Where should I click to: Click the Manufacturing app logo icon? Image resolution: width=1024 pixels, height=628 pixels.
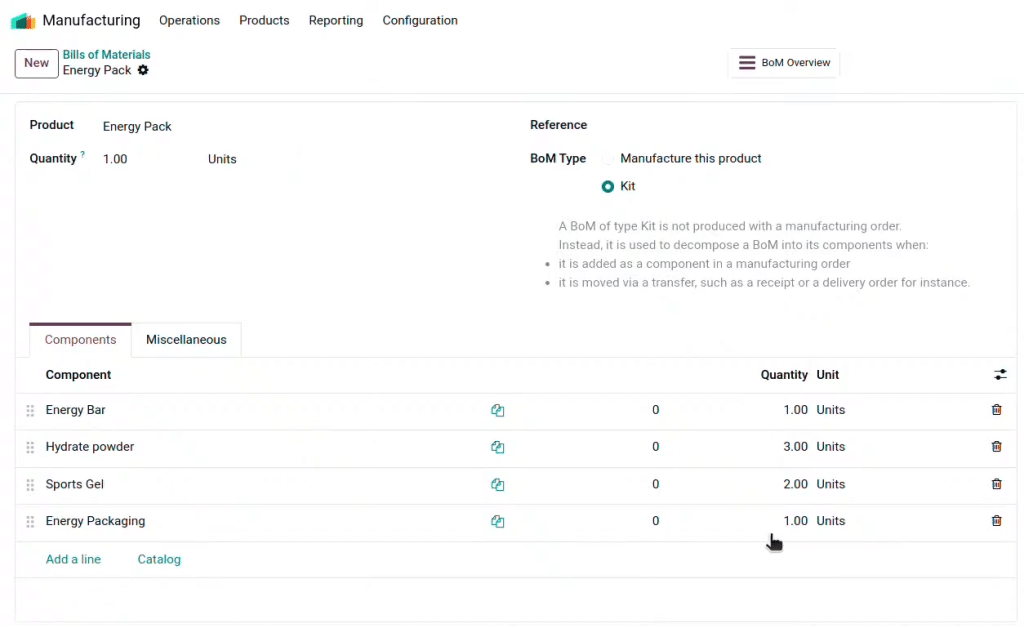pyautogui.click(x=22, y=21)
